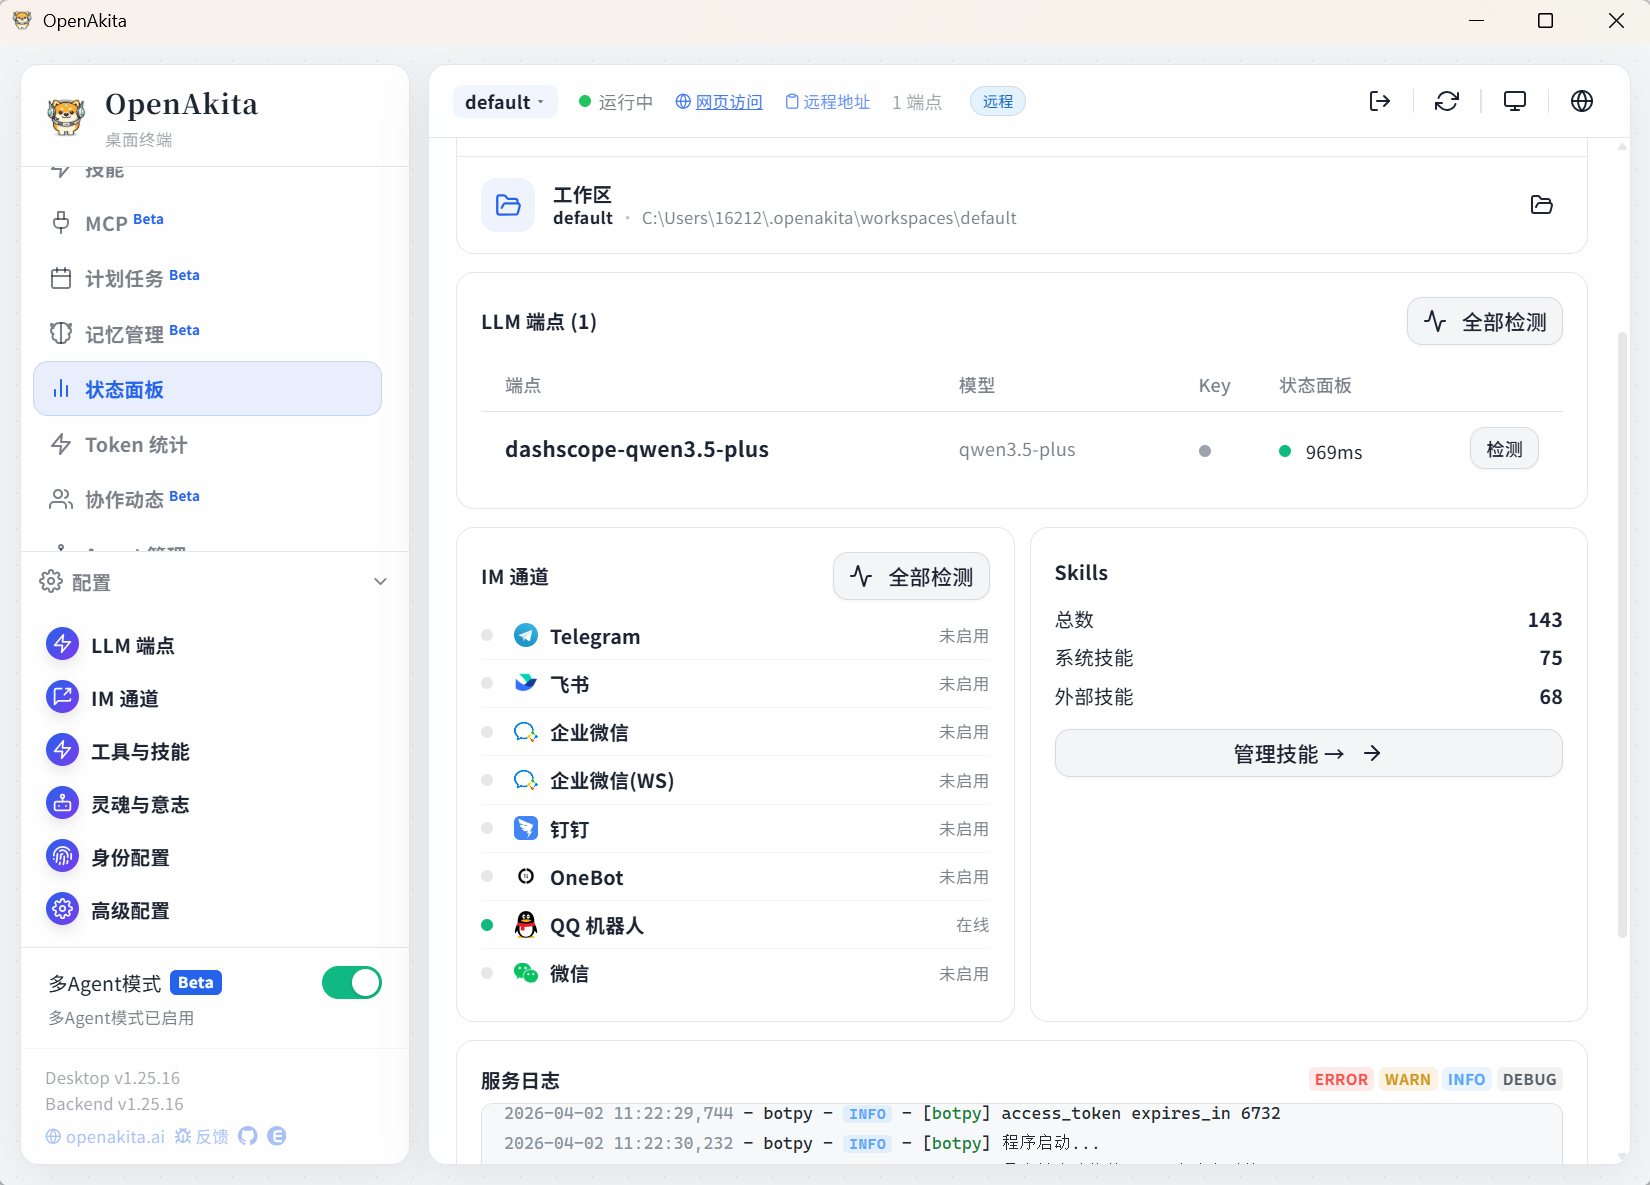Open 计划任务 in sidebar

coord(207,278)
